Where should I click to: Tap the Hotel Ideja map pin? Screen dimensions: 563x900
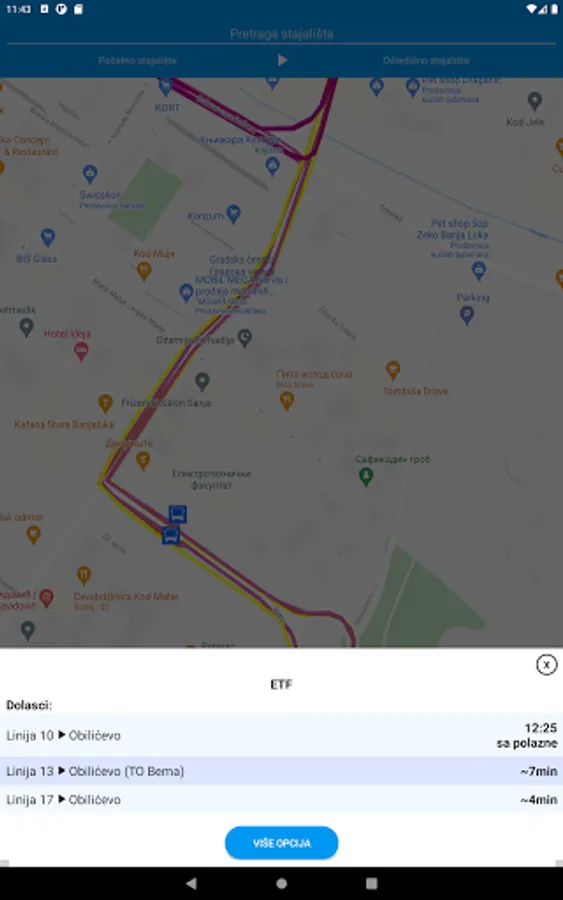81,351
